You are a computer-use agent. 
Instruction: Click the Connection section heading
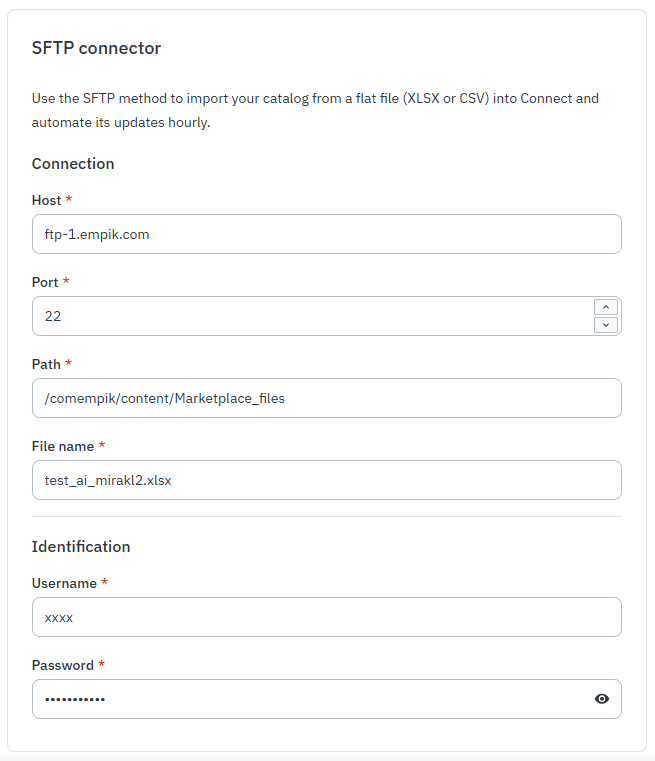[73, 163]
